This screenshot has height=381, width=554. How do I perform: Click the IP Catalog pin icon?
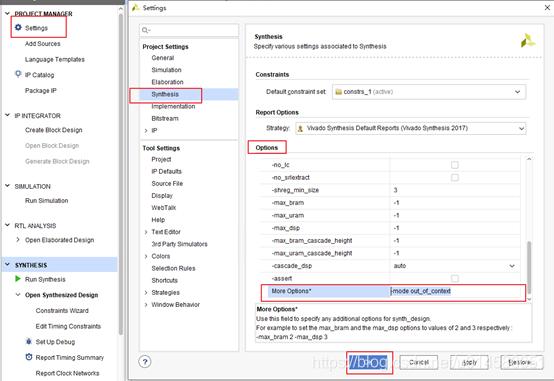(18, 74)
